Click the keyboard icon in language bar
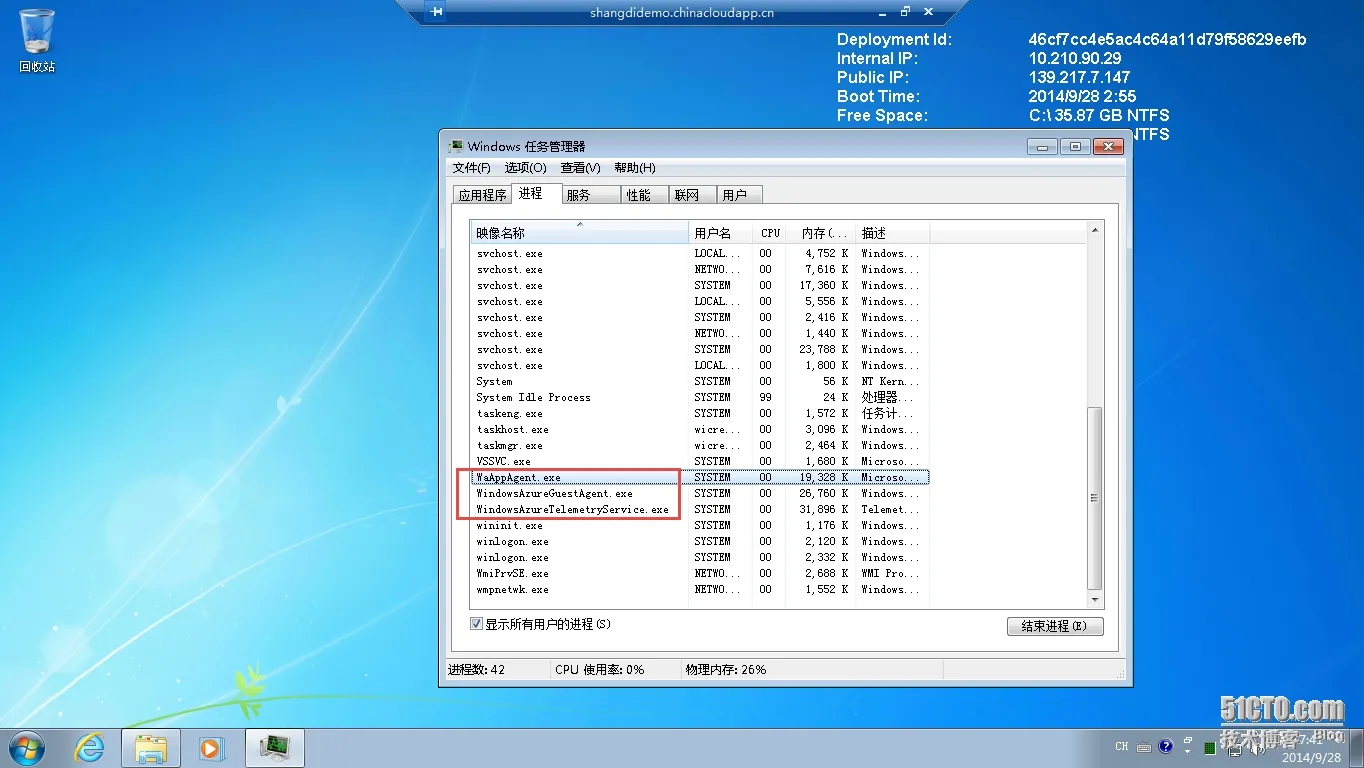This screenshot has width=1364, height=768. 1145,746
